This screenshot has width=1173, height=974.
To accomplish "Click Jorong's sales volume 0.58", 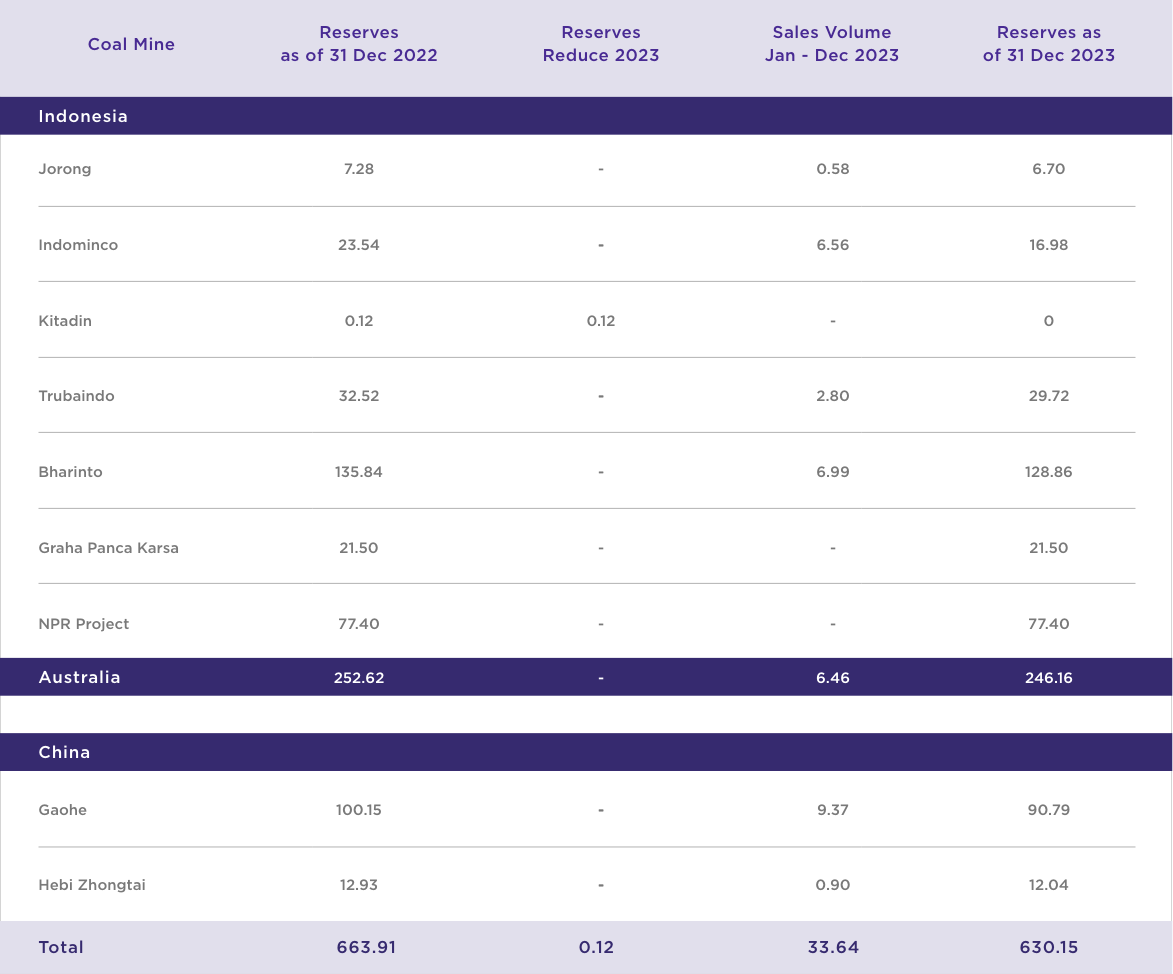I will click(x=833, y=169).
